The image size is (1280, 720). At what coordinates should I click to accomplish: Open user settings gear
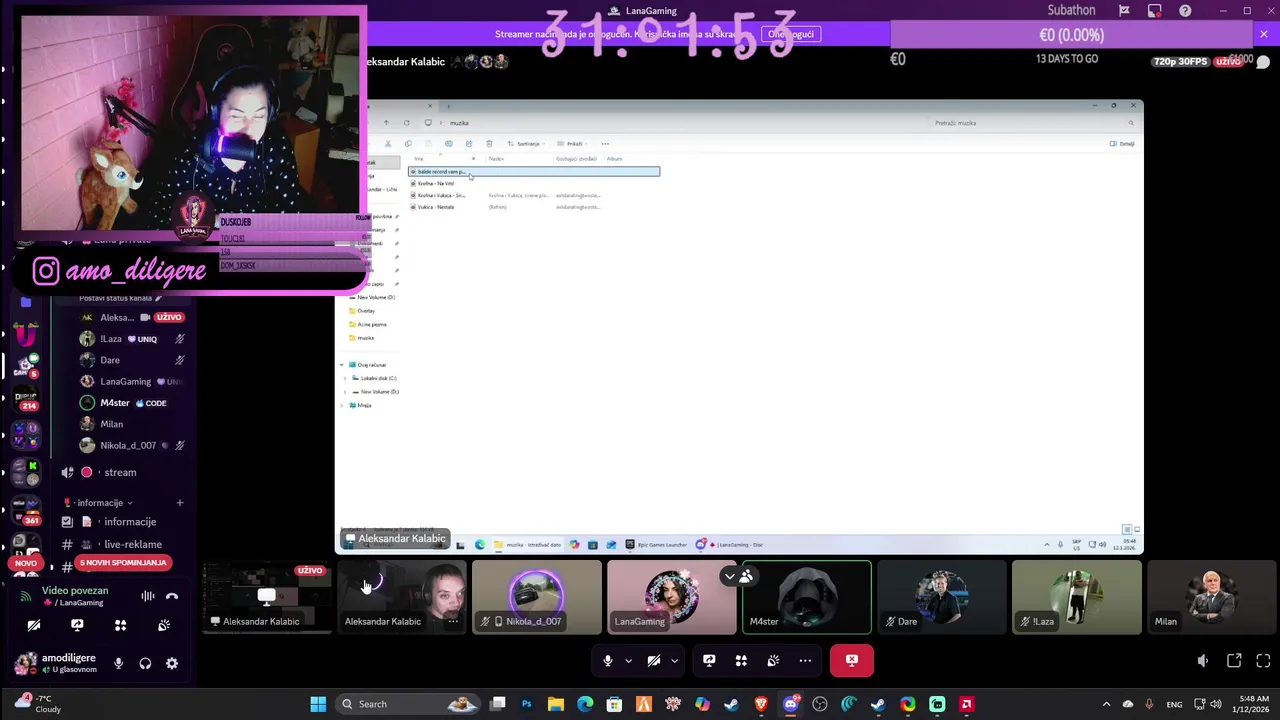[172, 663]
